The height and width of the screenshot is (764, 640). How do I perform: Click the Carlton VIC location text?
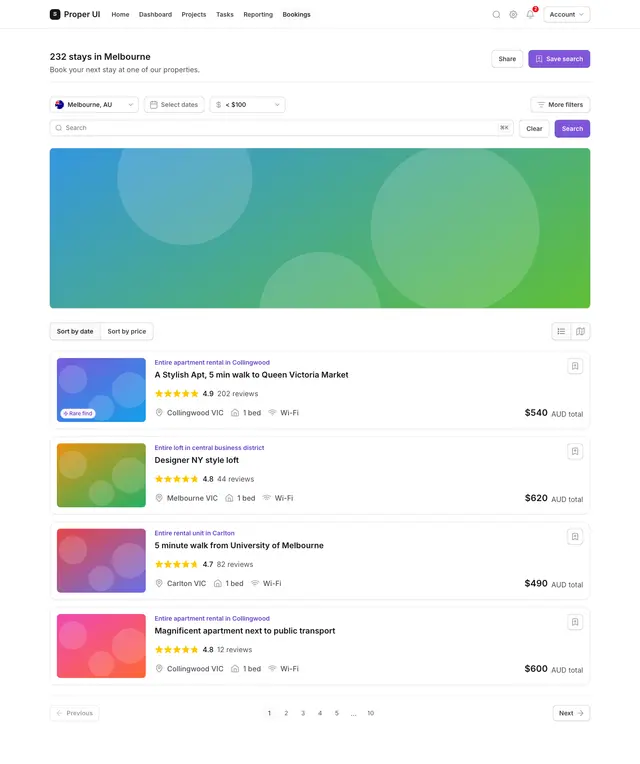186,583
